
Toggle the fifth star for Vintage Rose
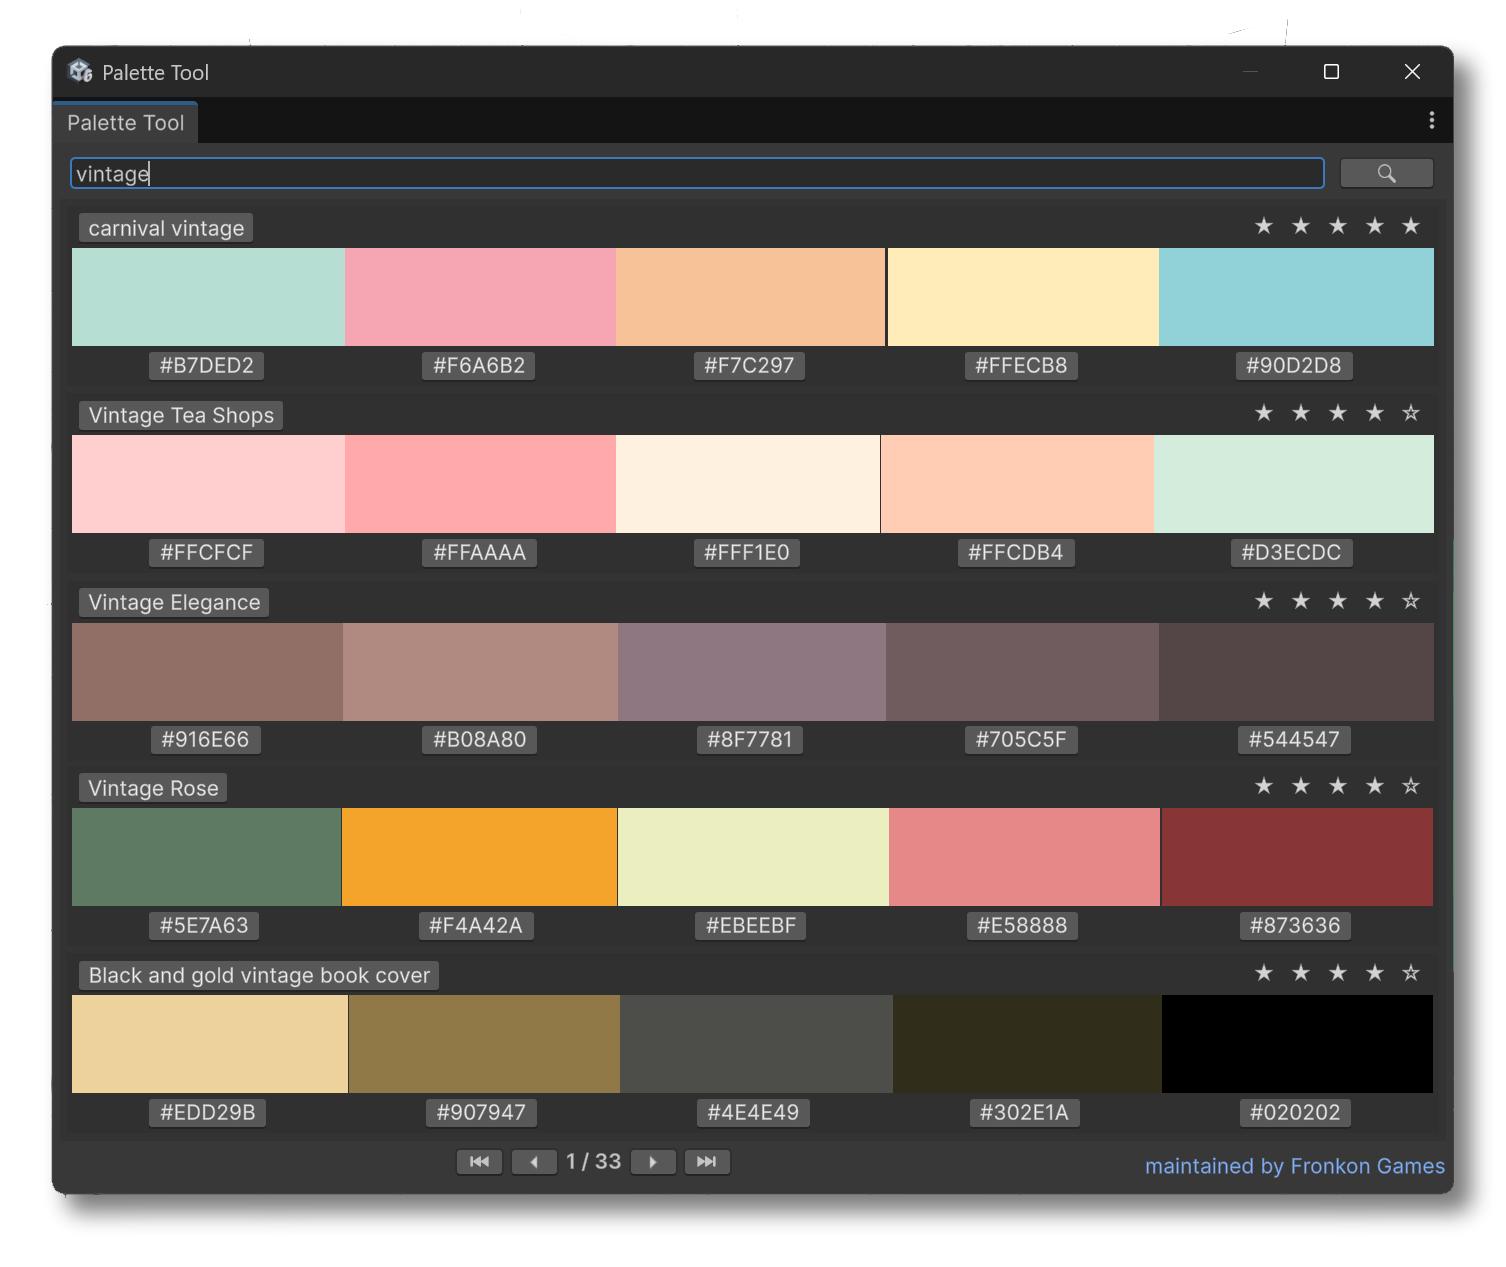point(1411,786)
